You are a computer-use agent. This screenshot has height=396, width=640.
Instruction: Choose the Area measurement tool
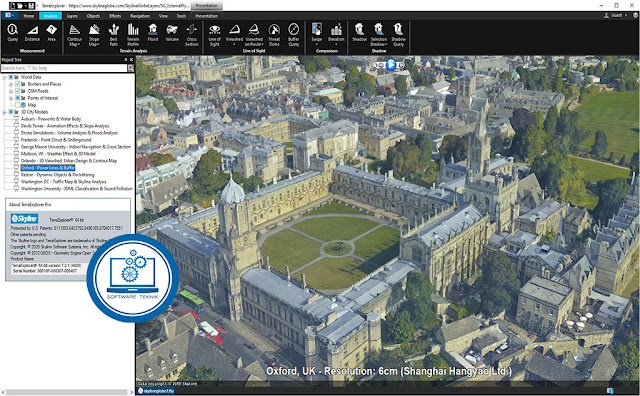51,33
